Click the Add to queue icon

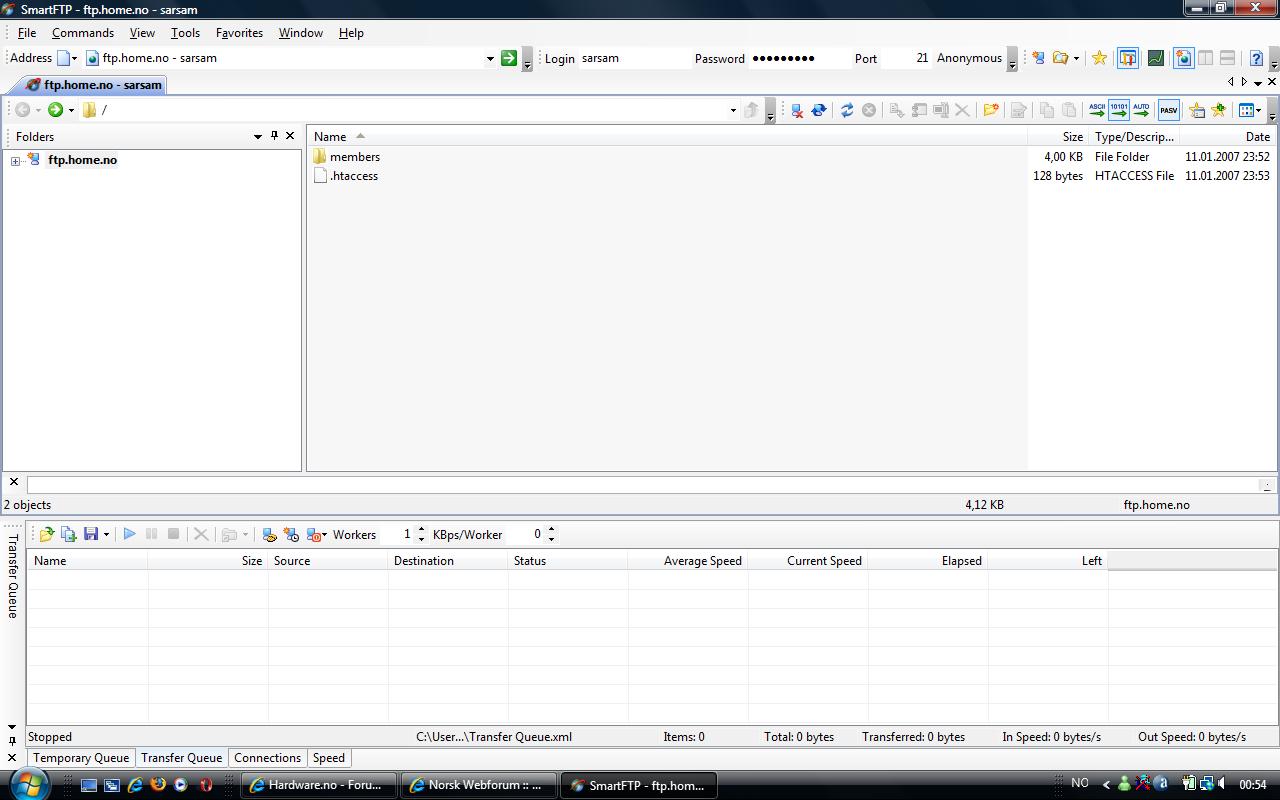click(68, 534)
